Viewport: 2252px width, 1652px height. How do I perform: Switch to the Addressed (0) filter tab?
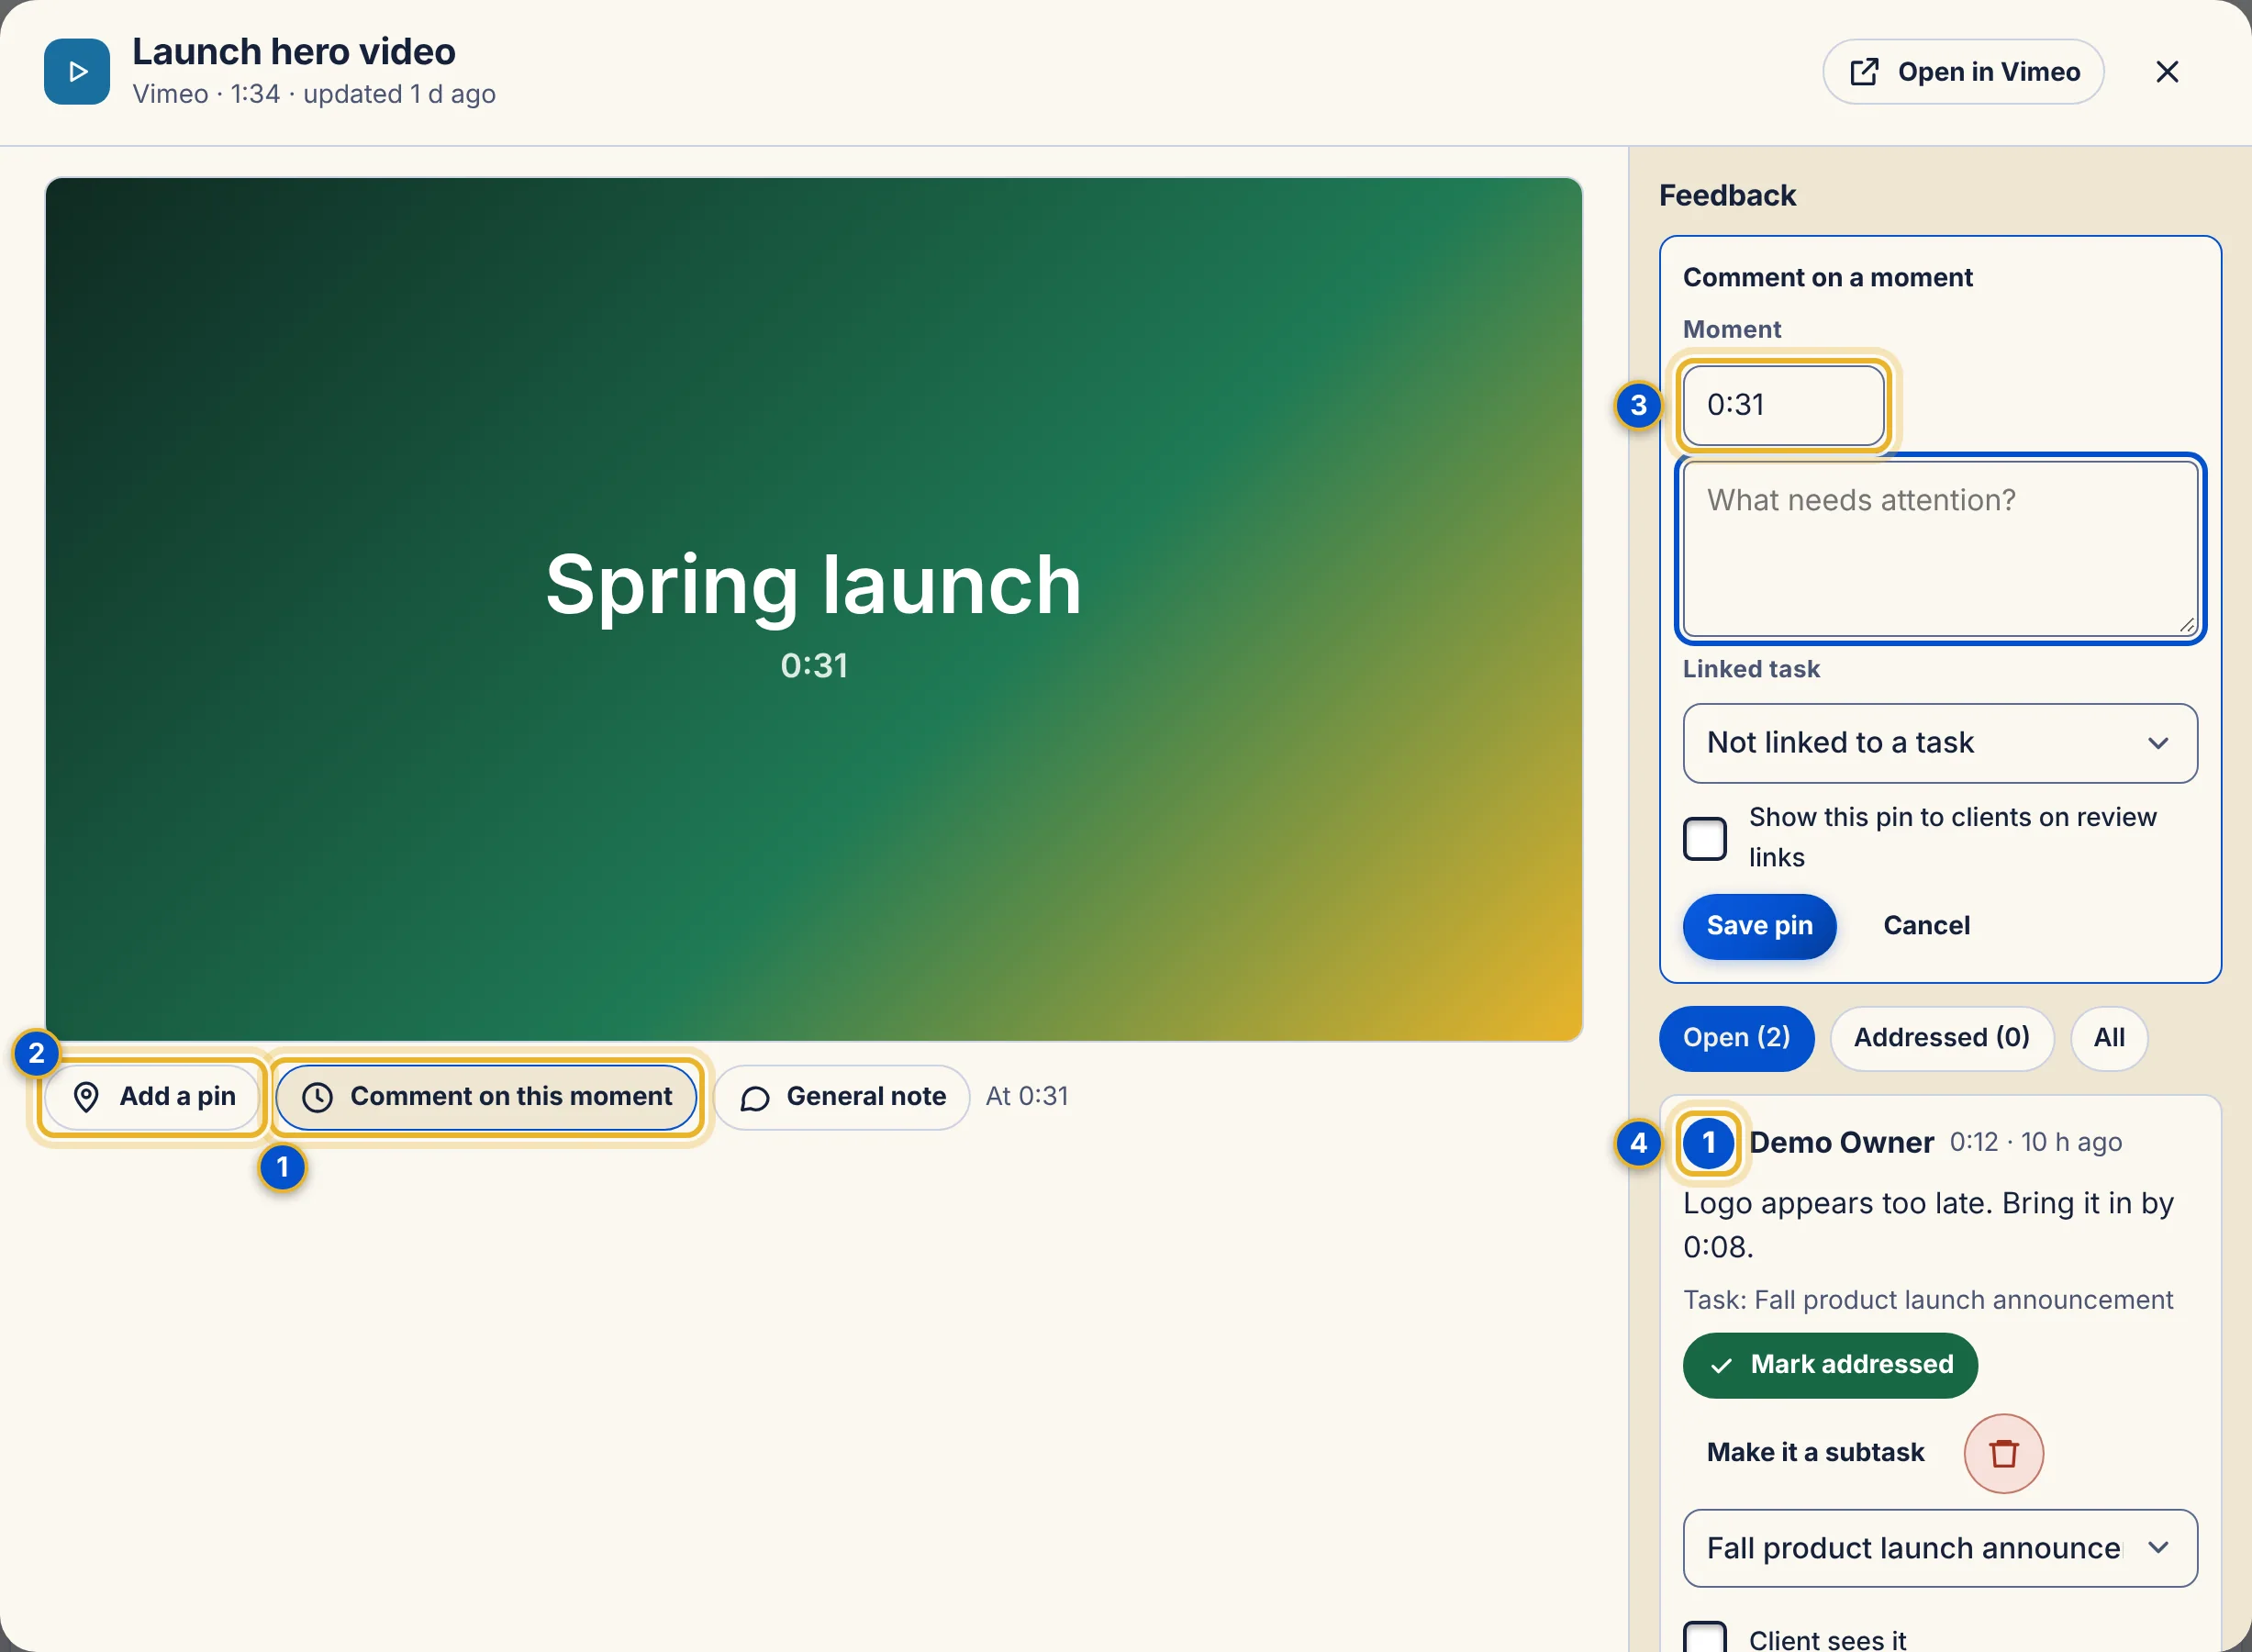tap(1941, 1038)
